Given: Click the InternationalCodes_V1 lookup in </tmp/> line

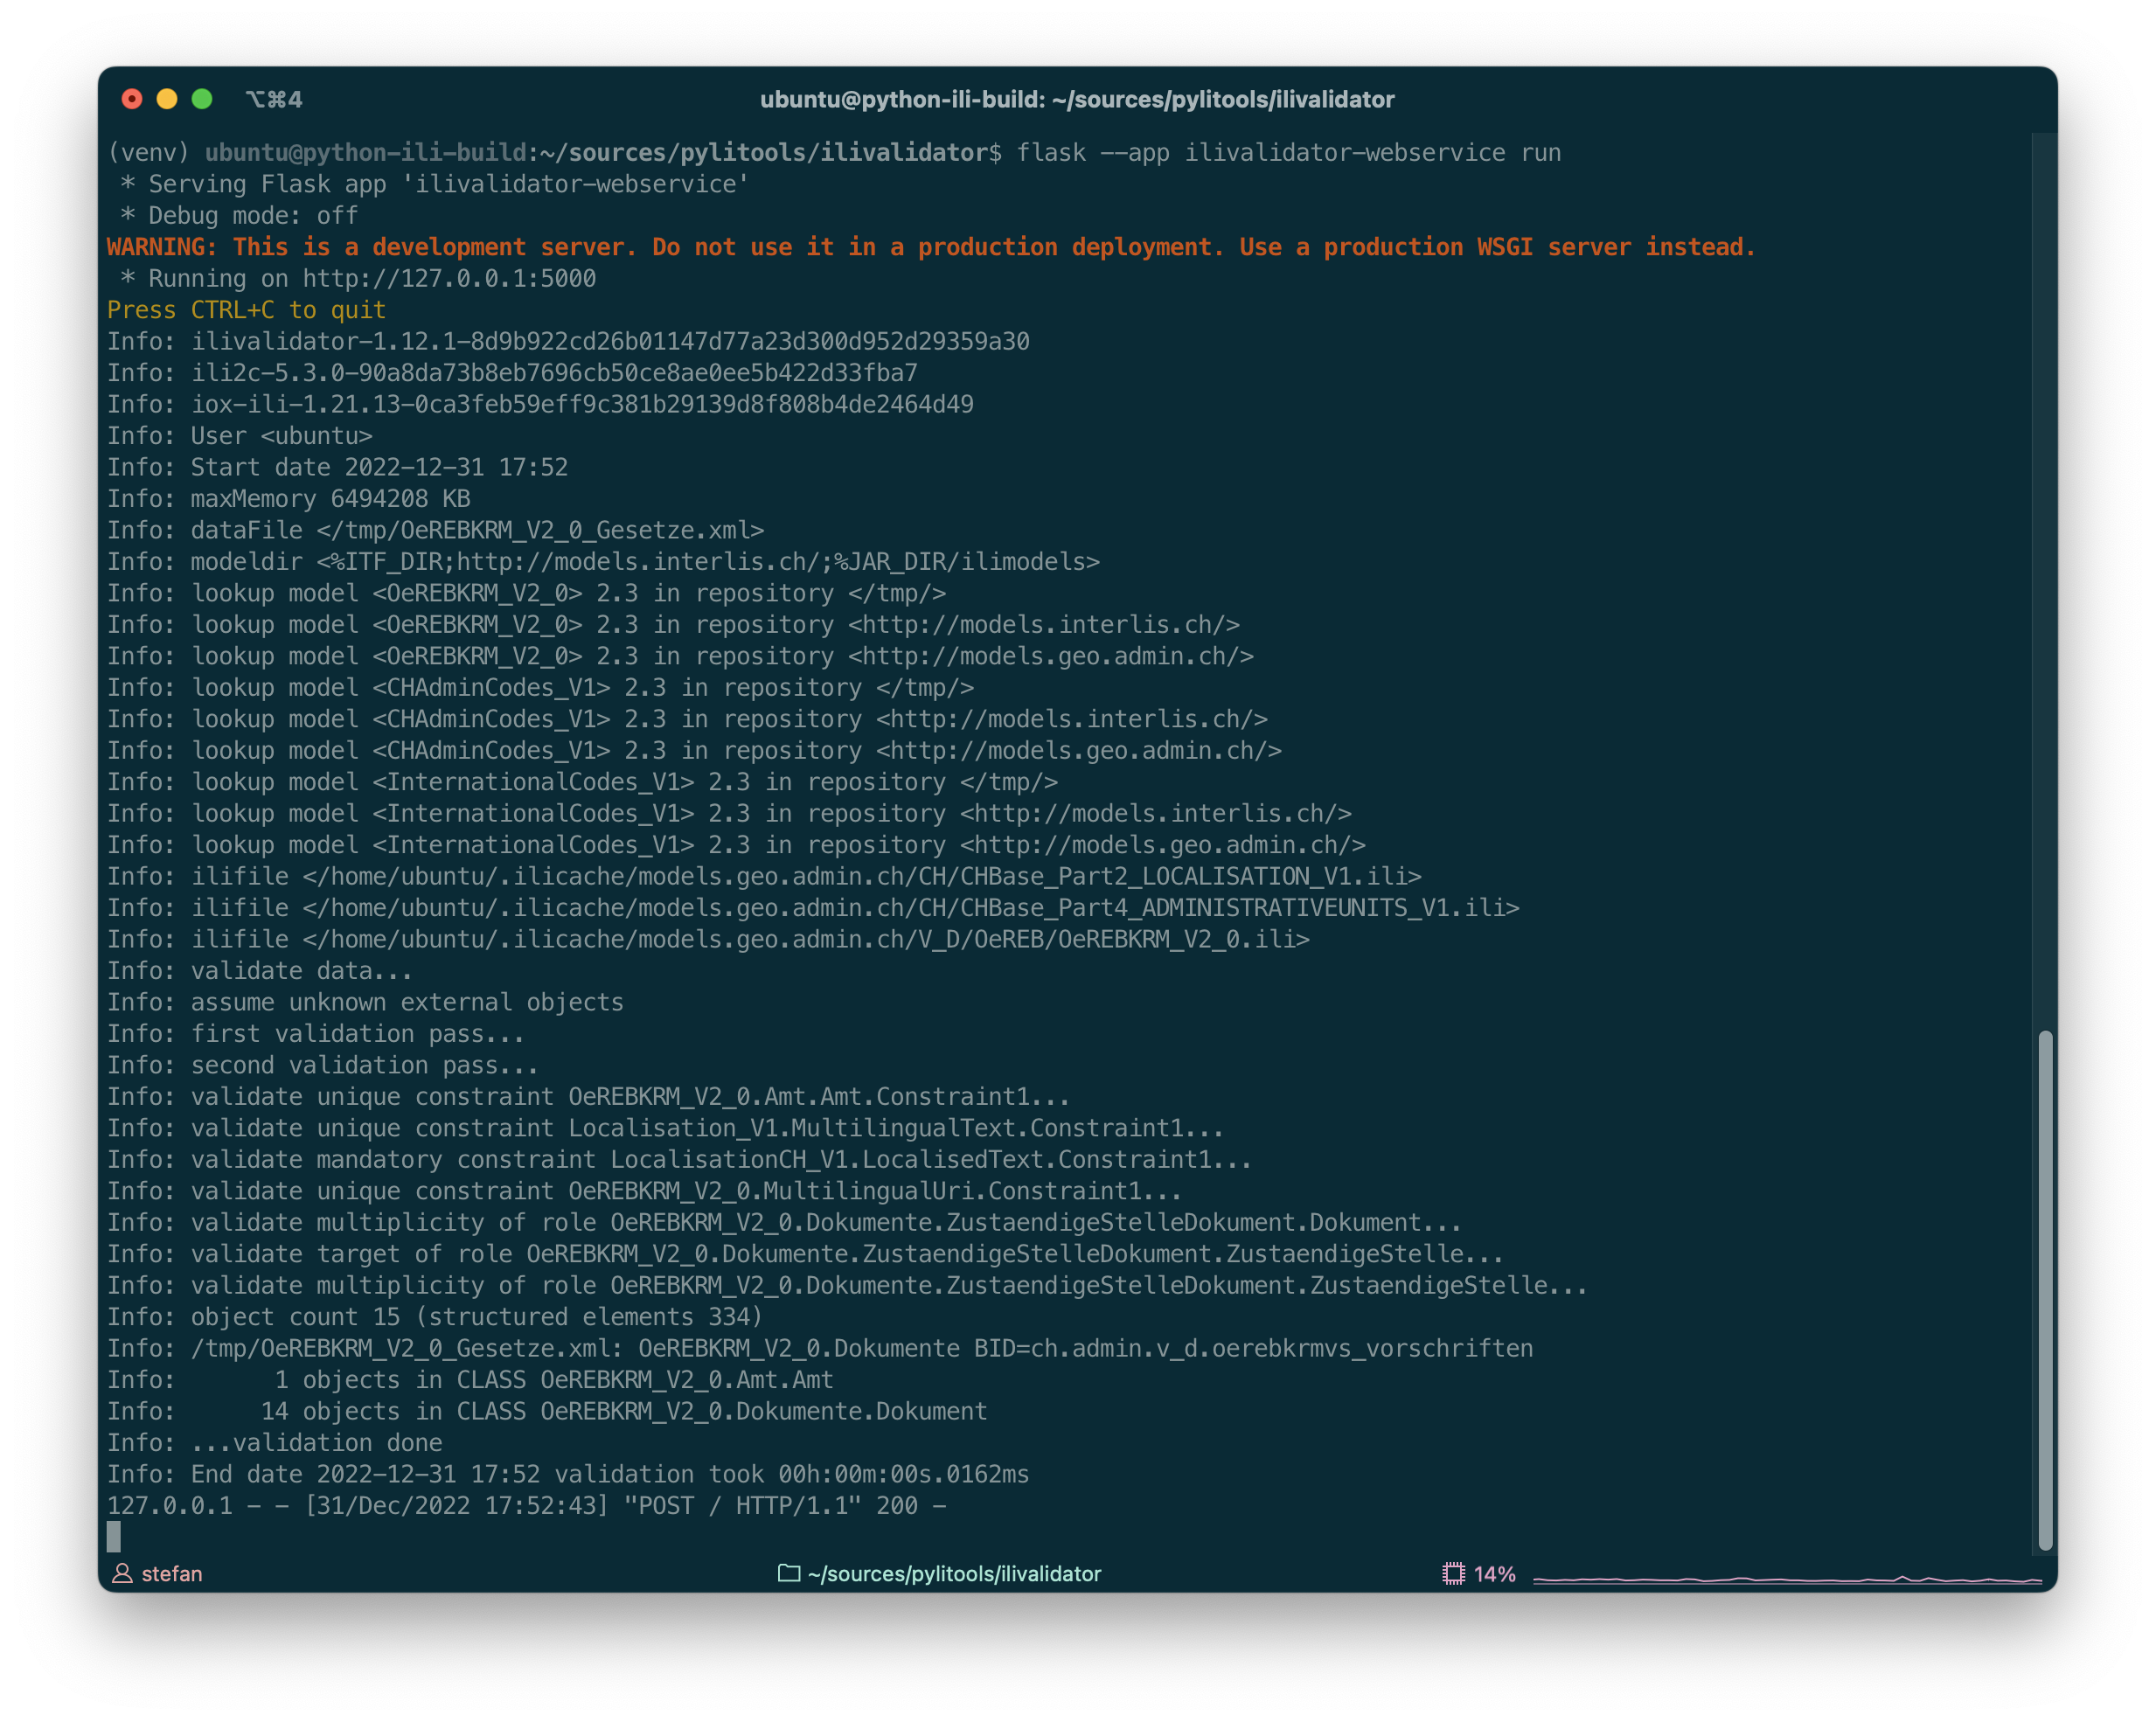Looking at the screenshot, I should 582,782.
